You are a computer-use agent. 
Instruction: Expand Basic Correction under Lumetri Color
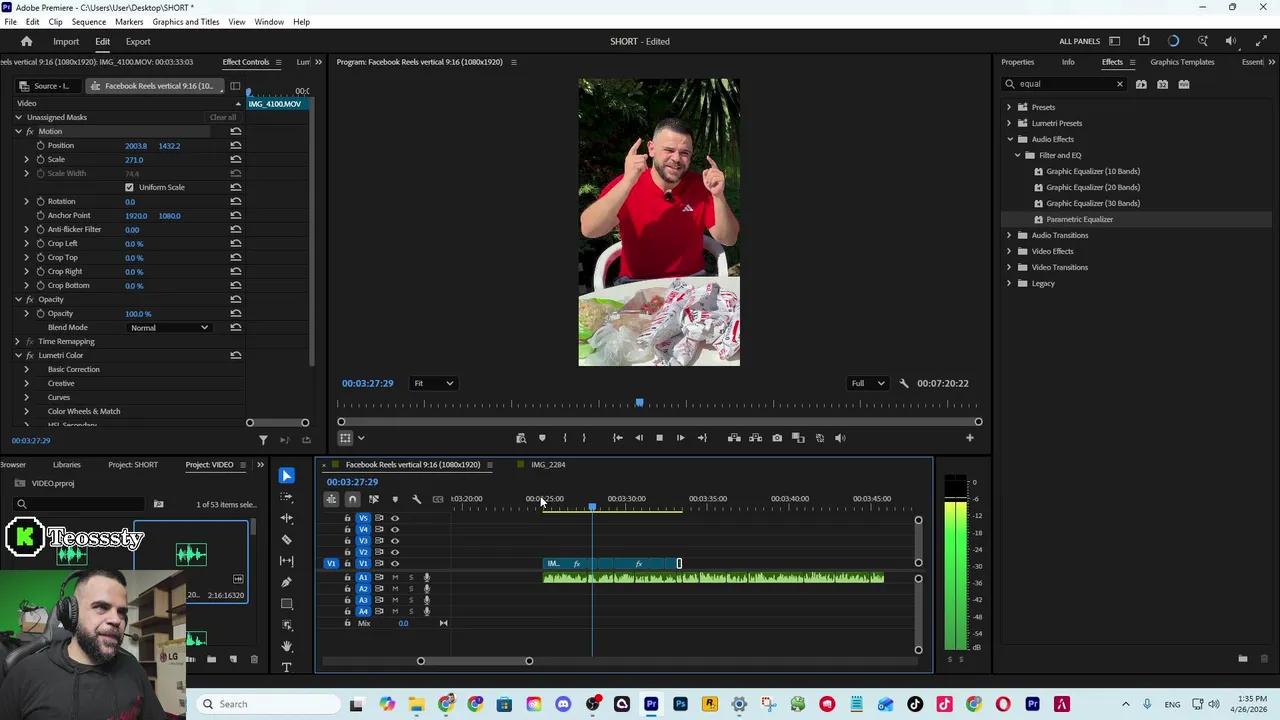[27, 369]
